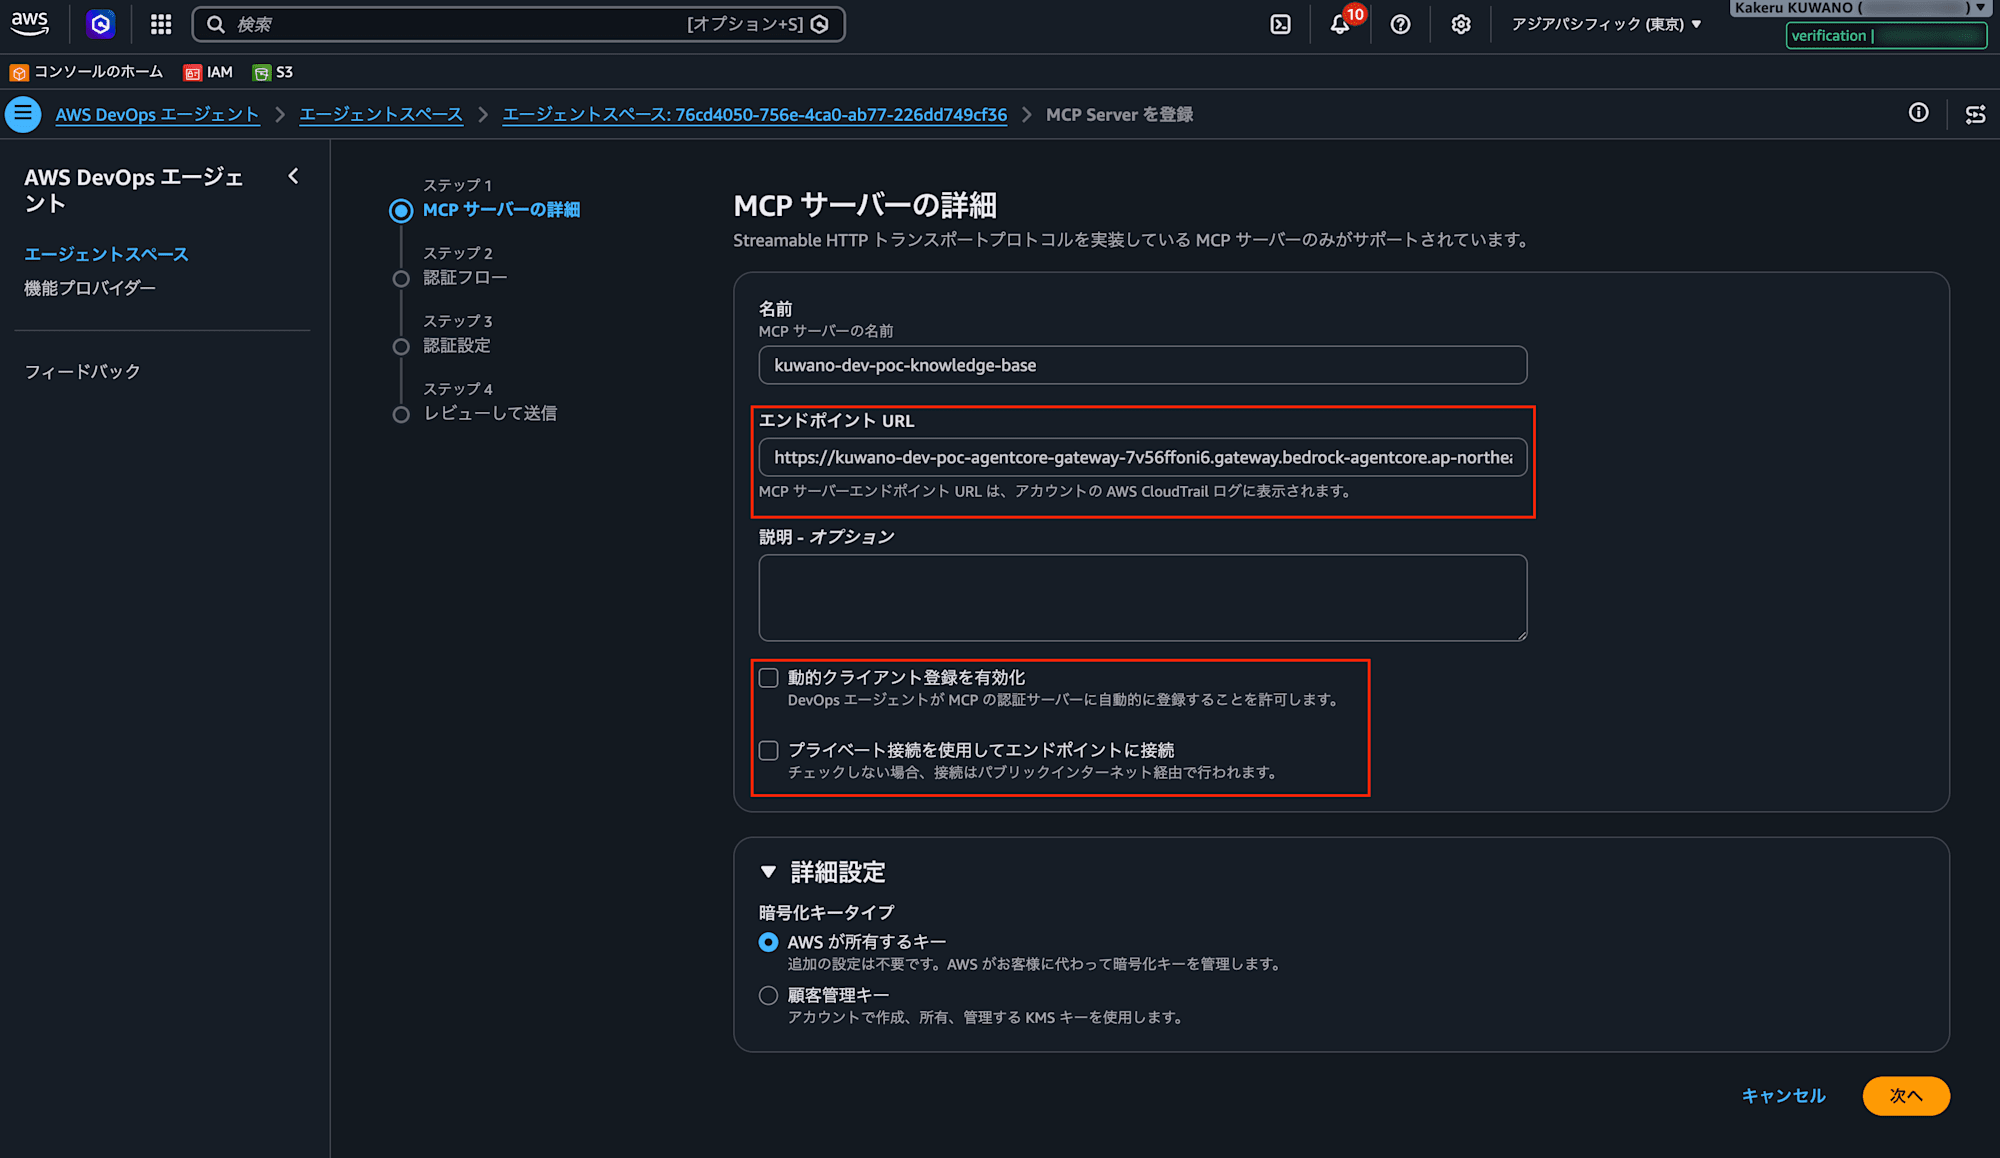This screenshot has width=2000, height=1158.
Task: Open the Amazon Q icon in header
Action: tap(100, 24)
